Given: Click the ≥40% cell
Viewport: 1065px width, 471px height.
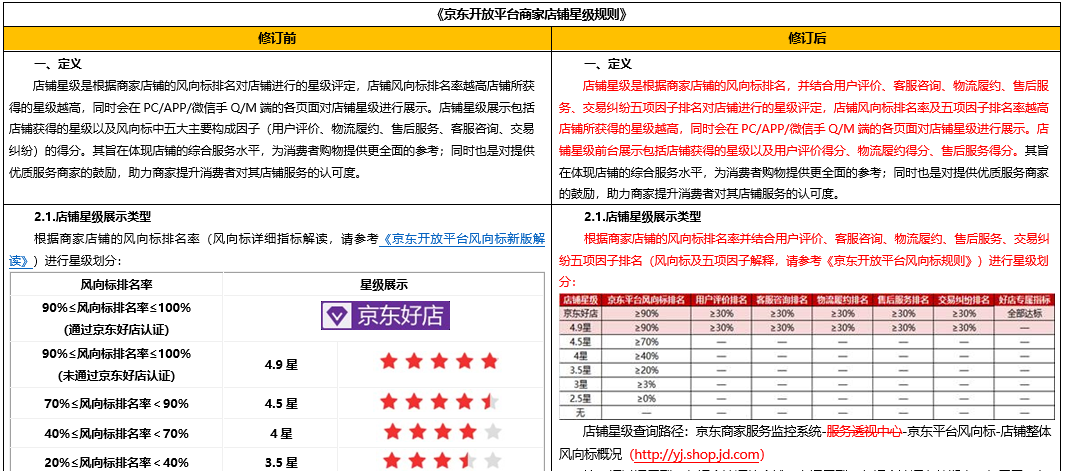Looking at the screenshot, I should [x=645, y=356].
